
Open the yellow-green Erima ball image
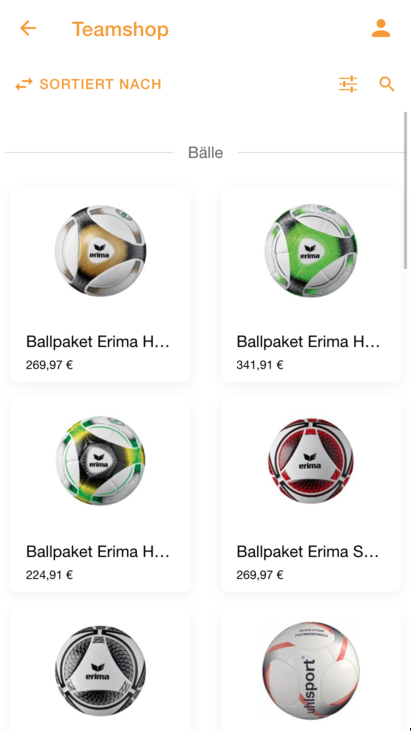click(100, 461)
